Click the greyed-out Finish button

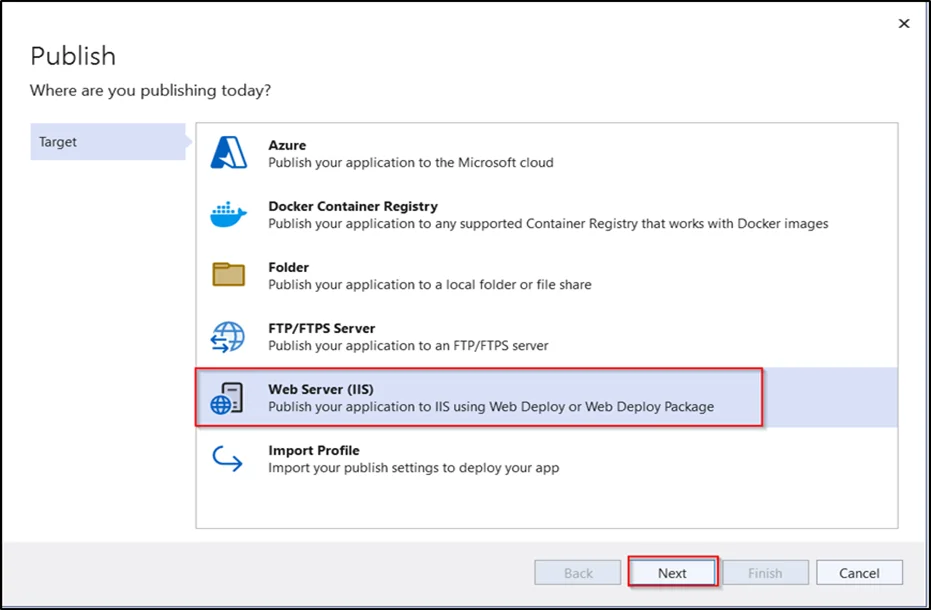point(765,573)
